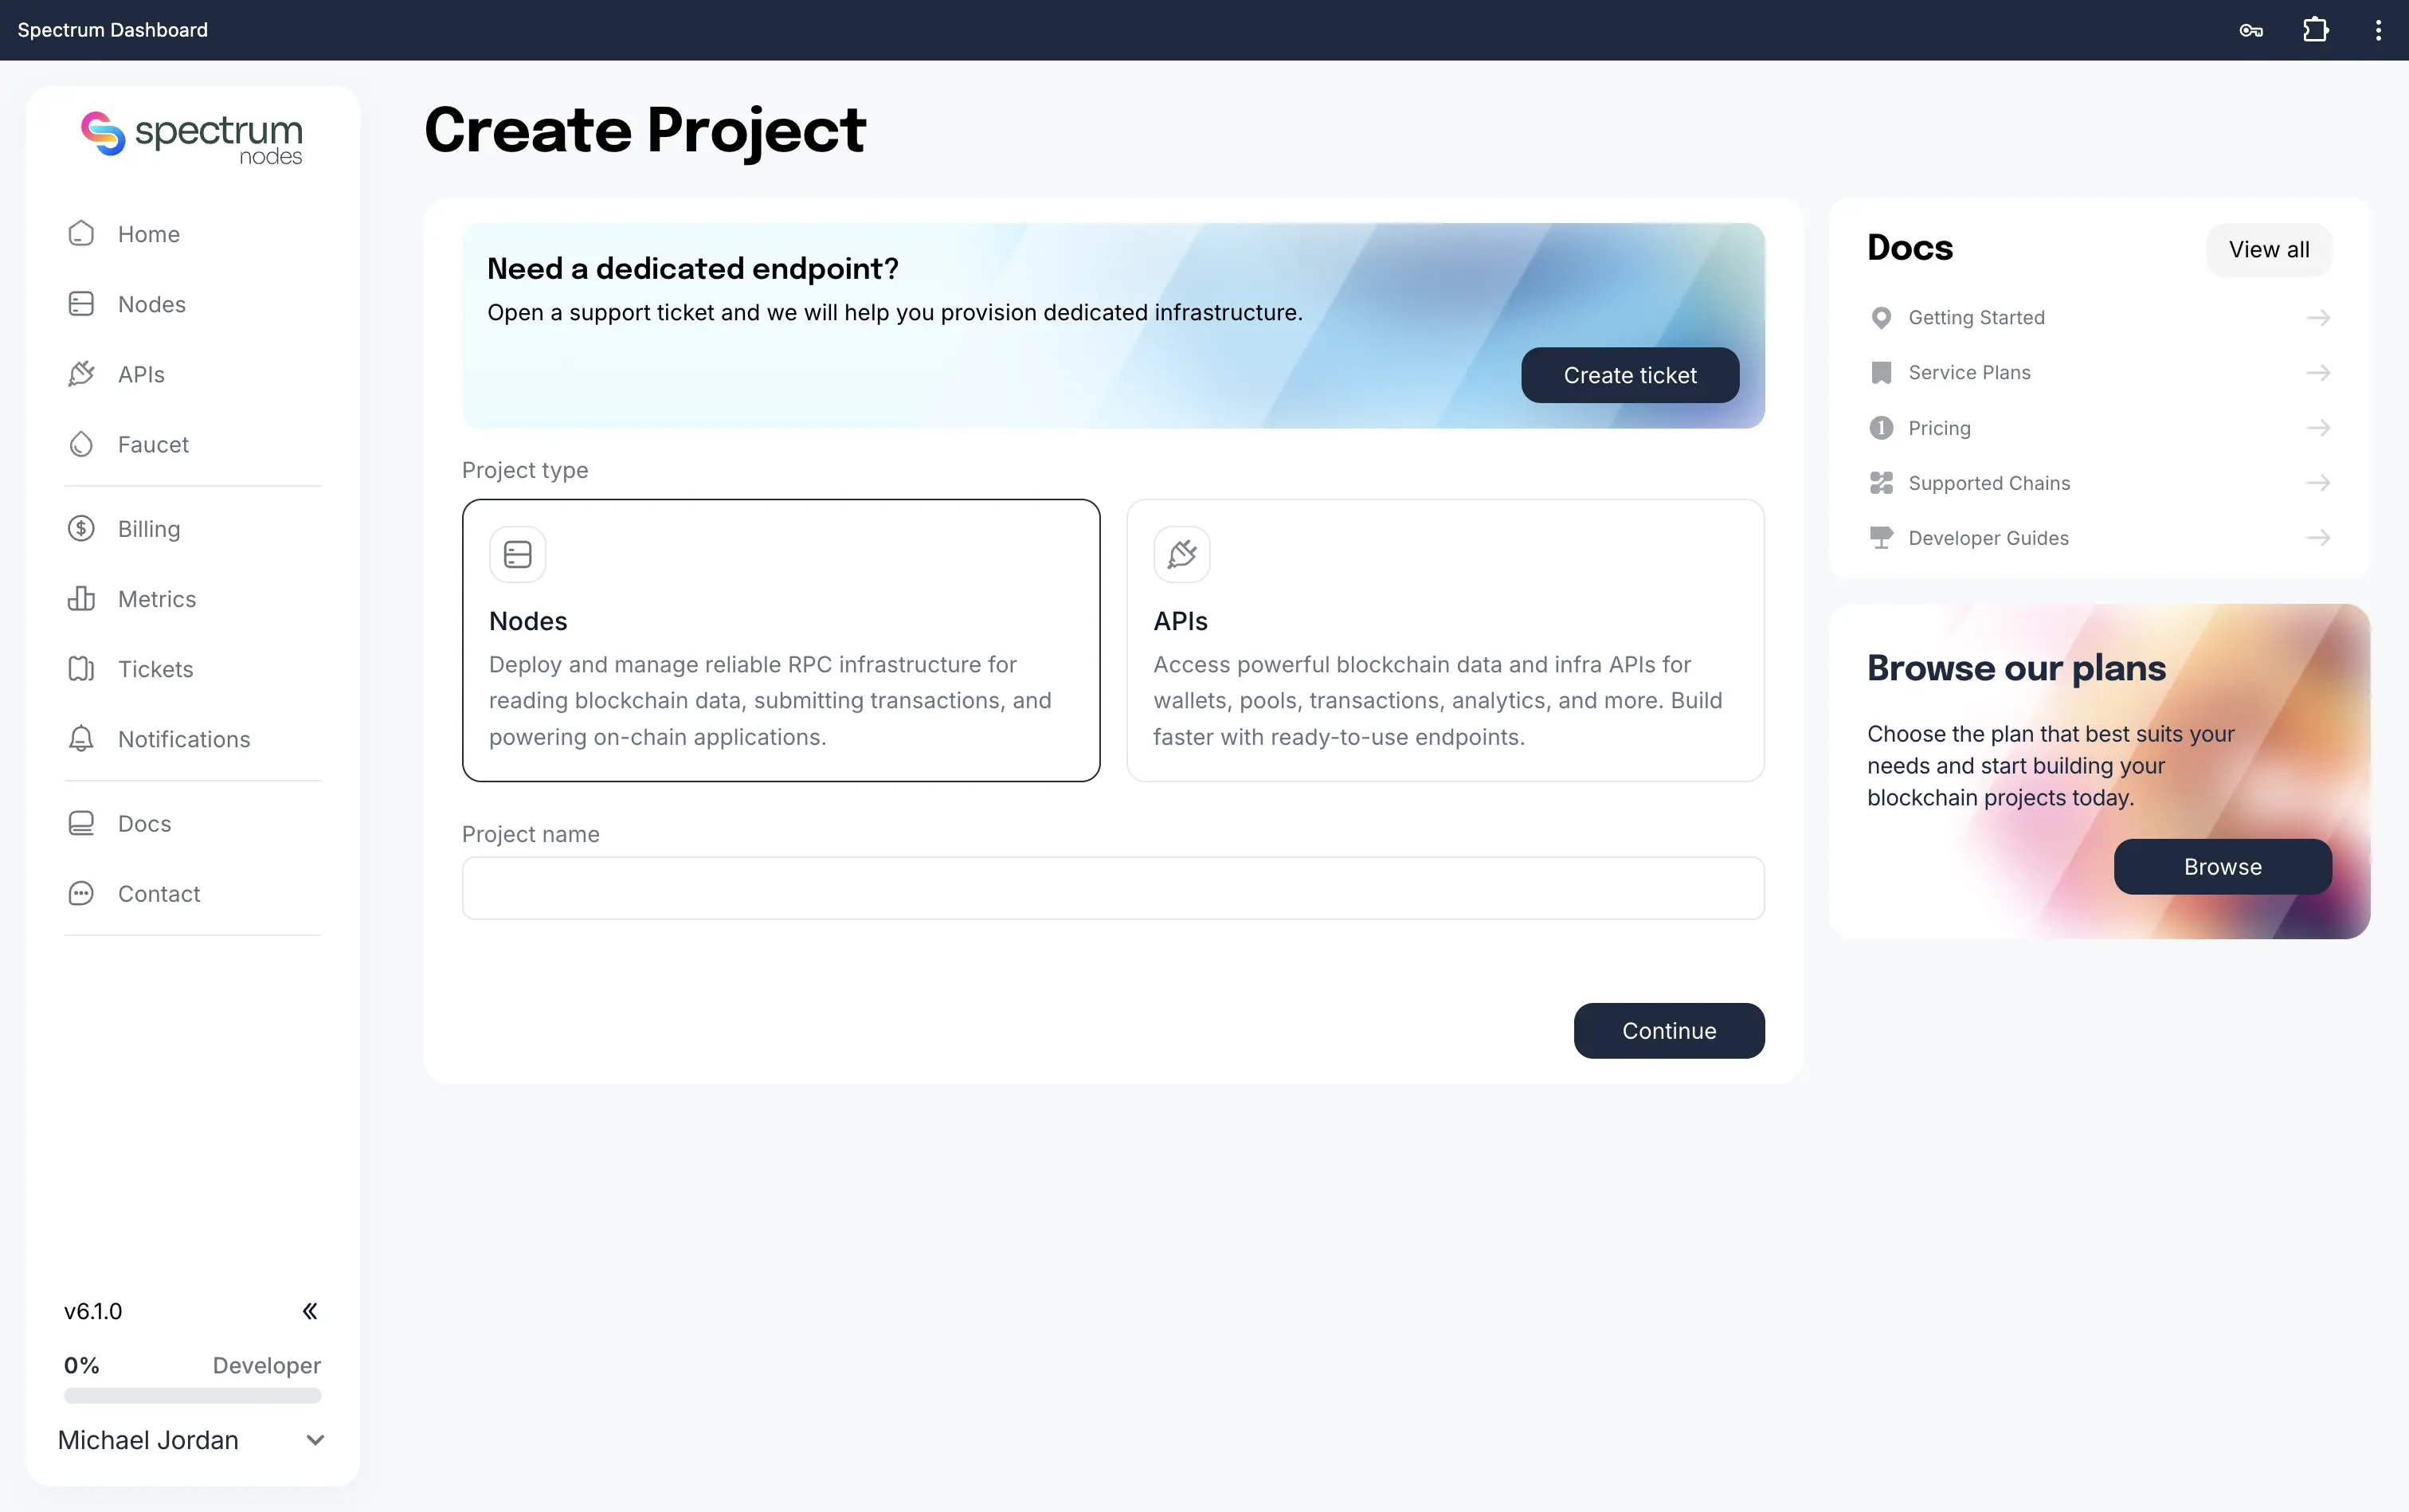Click the arrow beside Supported Chains
The height and width of the screenshot is (1512, 2409).
pyautogui.click(x=2318, y=483)
